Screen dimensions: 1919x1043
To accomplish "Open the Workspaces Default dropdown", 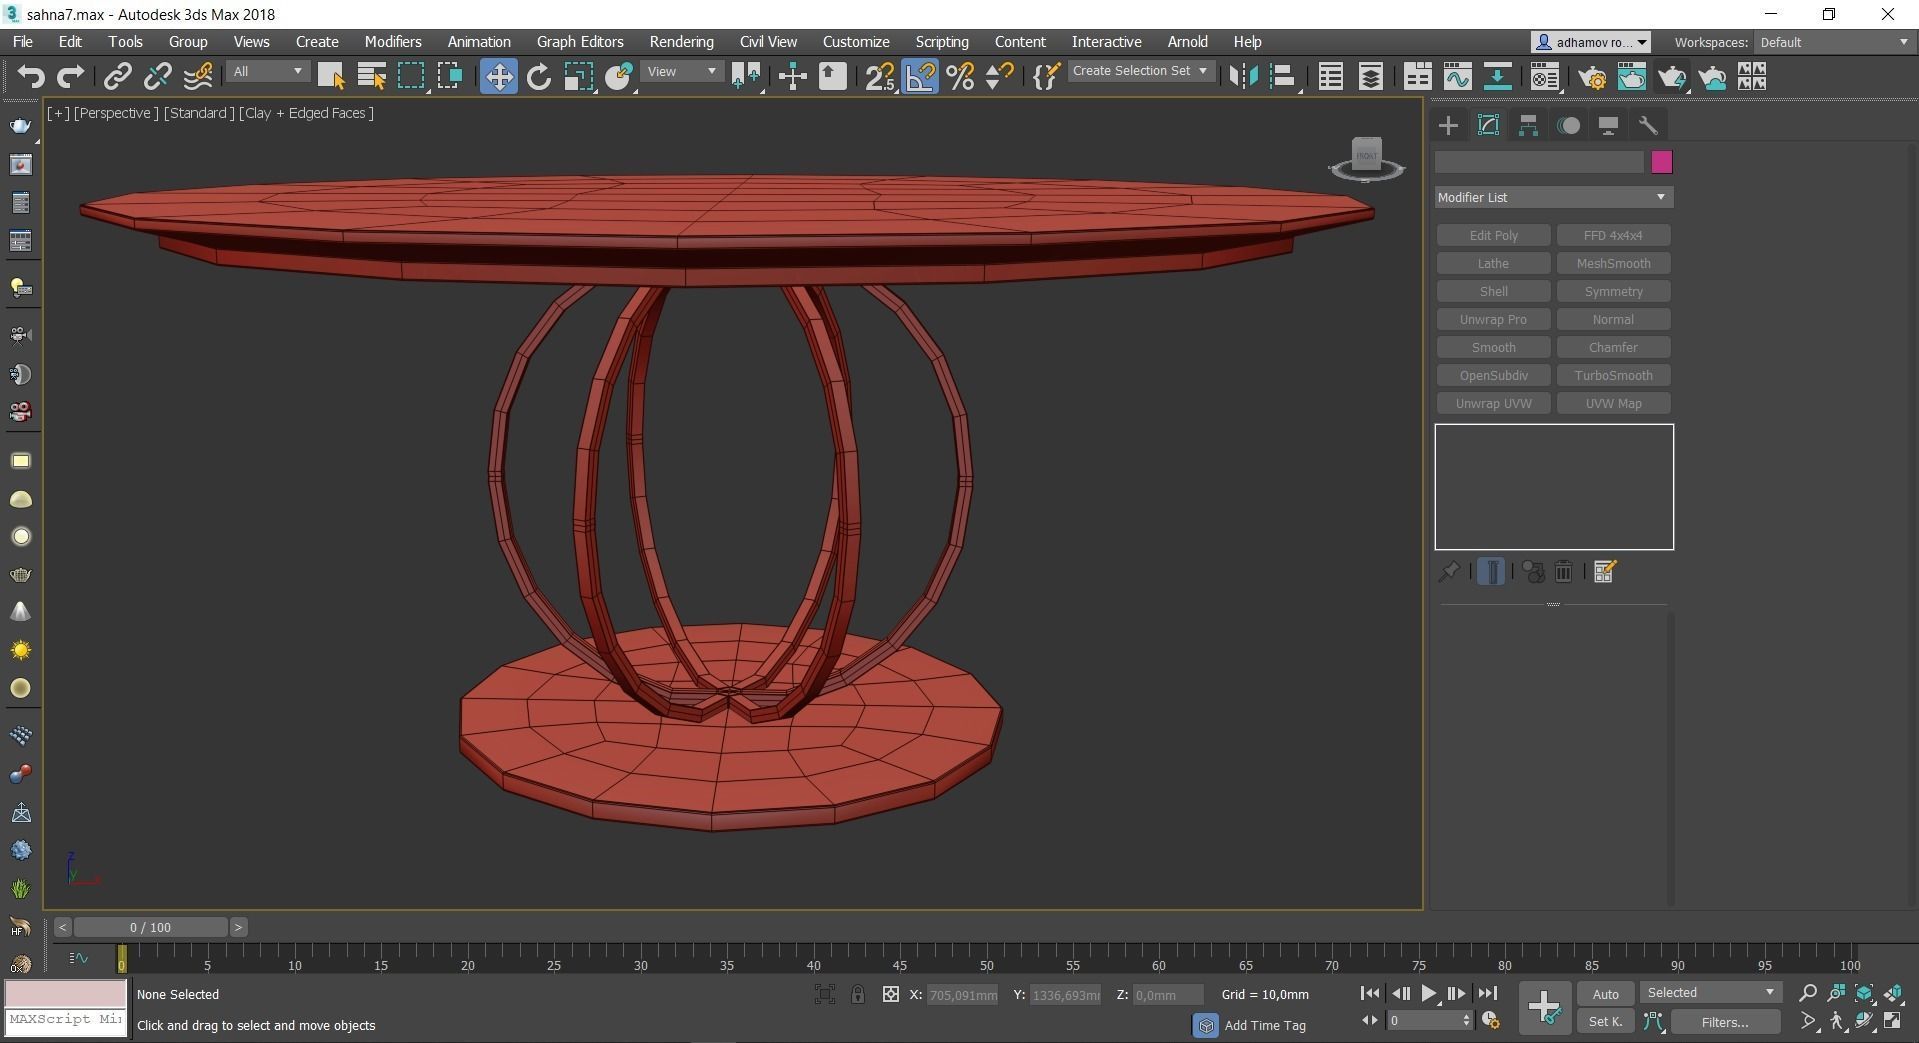I will (x=1833, y=42).
